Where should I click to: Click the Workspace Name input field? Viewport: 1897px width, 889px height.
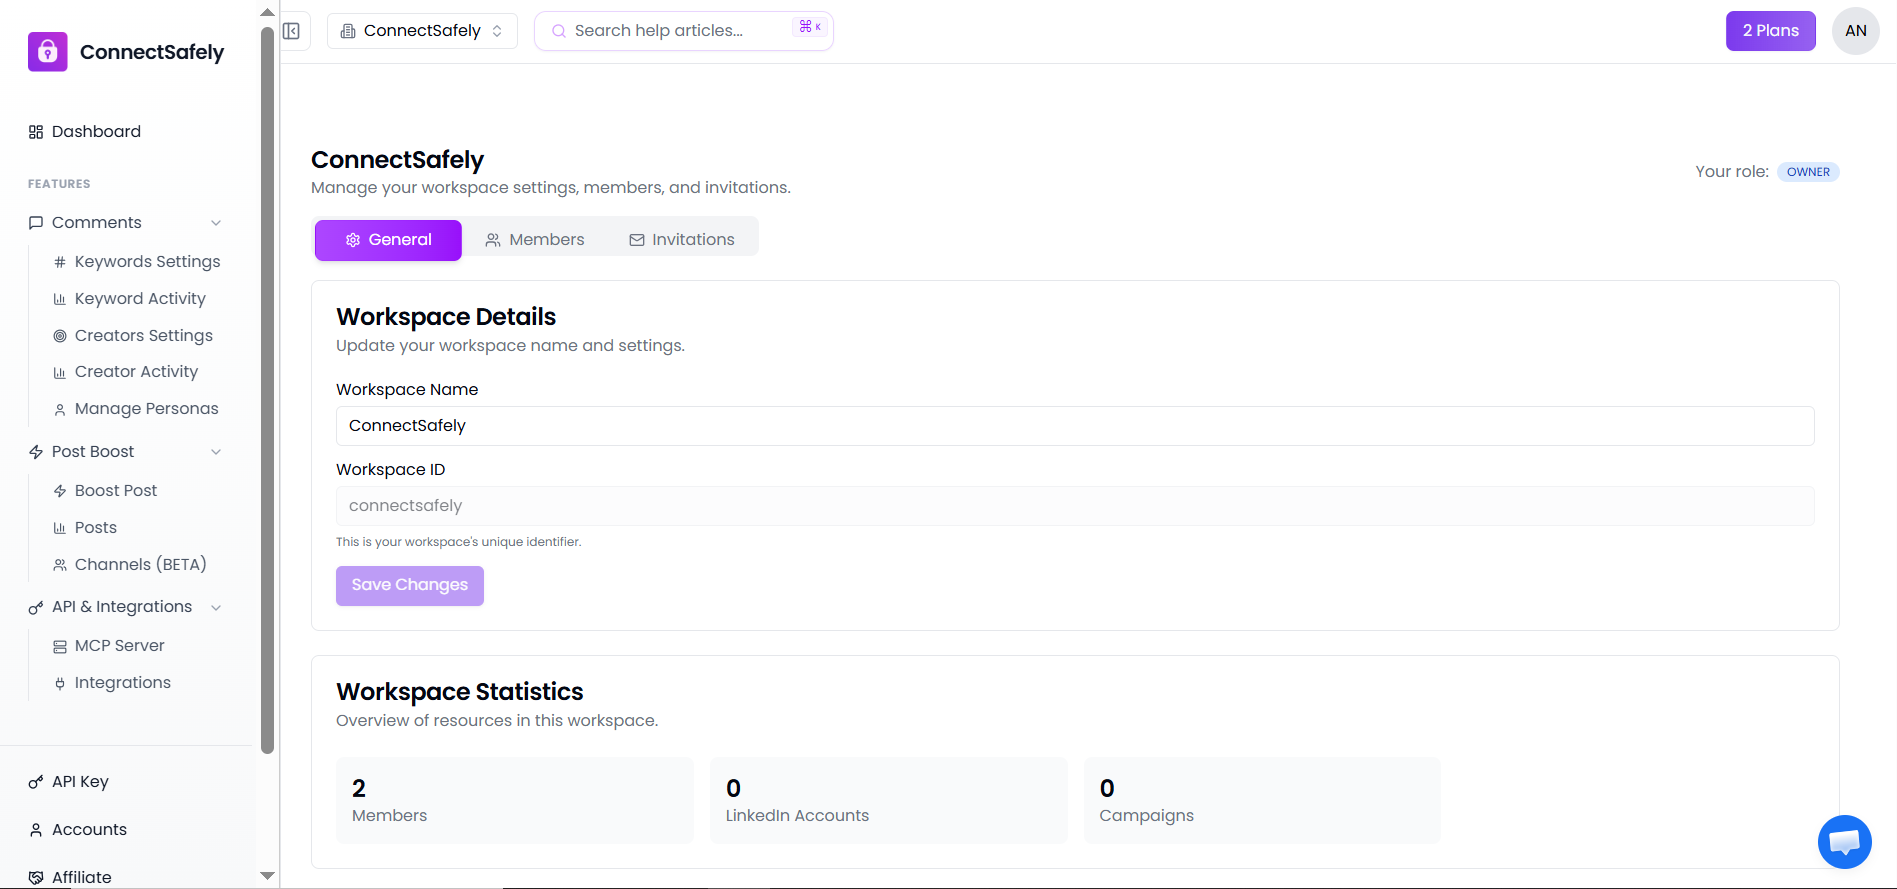pyautogui.click(x=1074, y=426)
